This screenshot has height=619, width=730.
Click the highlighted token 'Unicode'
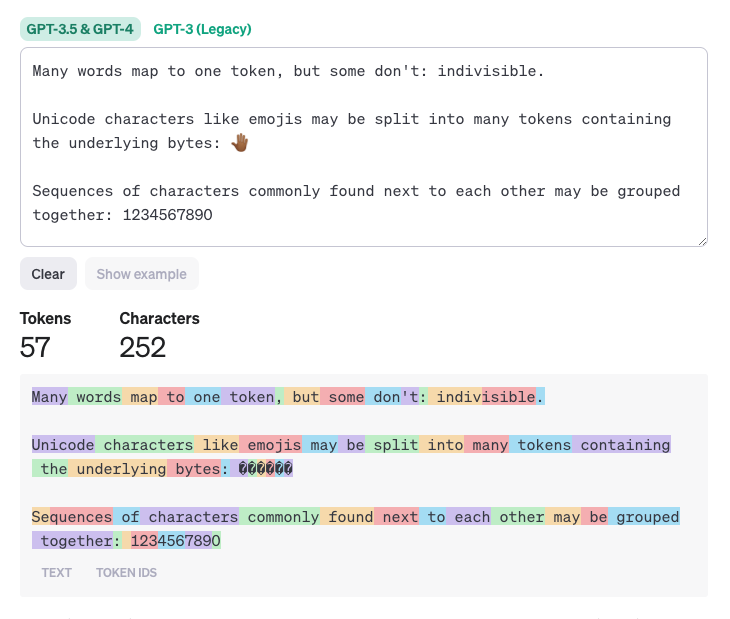63,444
